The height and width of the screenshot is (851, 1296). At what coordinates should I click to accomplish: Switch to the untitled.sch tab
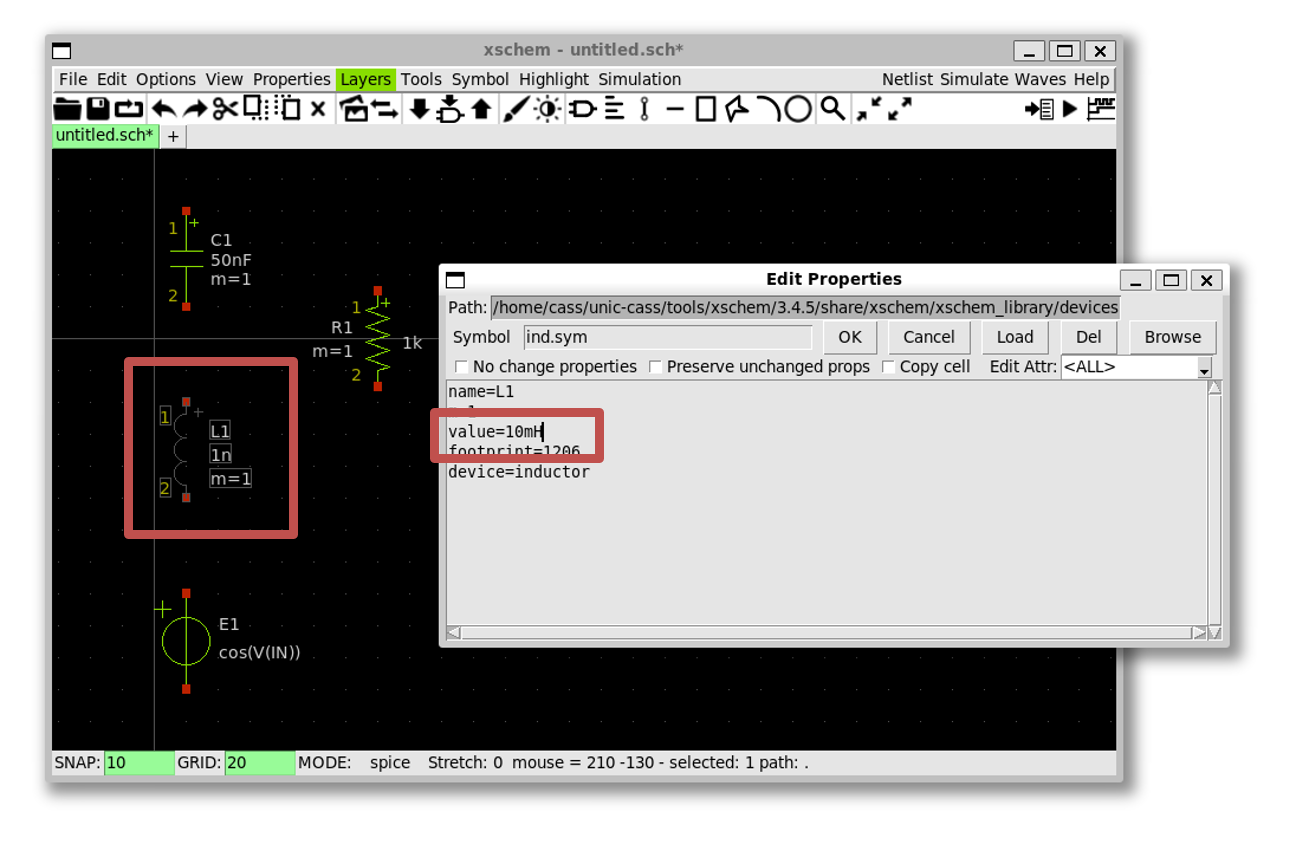[x=104, y=135]
